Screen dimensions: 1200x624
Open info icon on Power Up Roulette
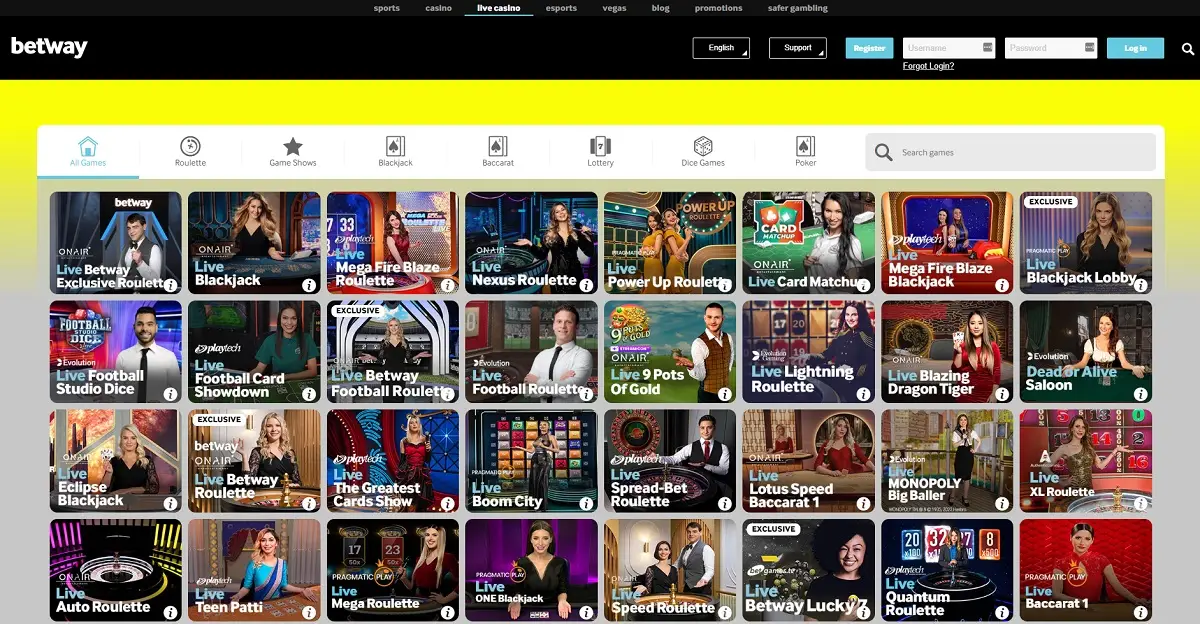click(725, 285)
